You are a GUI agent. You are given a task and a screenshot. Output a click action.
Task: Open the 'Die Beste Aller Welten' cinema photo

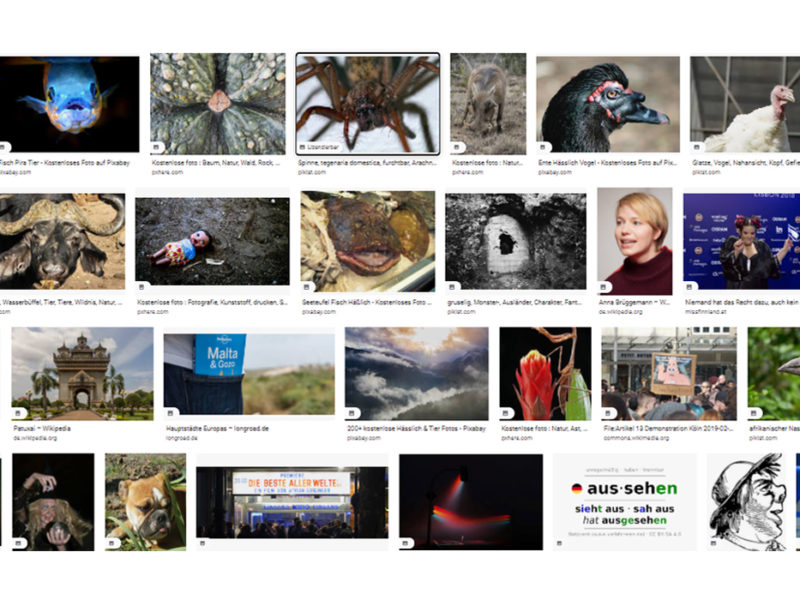click(292, 502)
